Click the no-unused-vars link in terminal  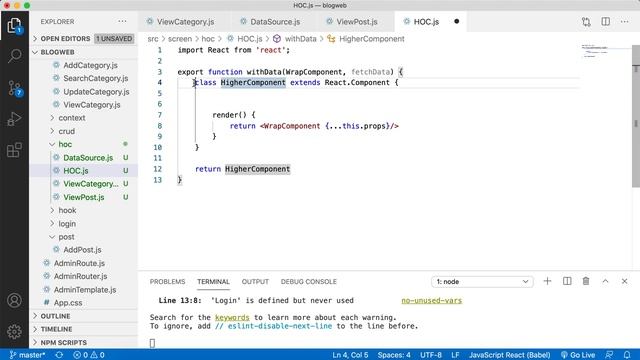(x=431, y=300)
